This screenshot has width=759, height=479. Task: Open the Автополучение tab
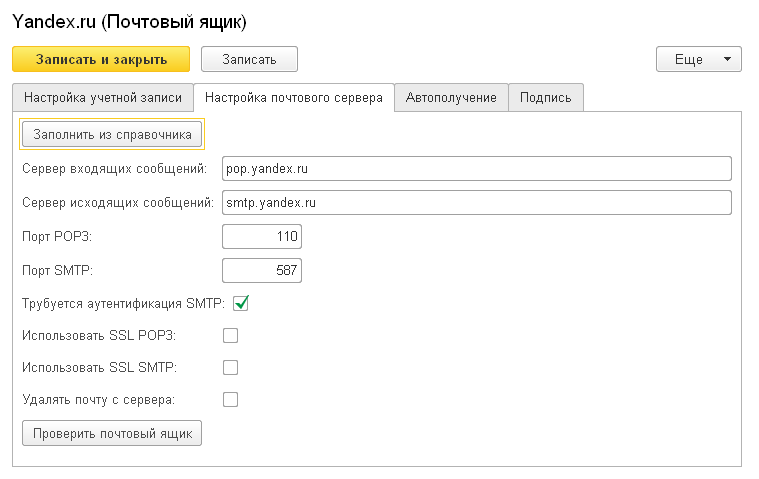click(x=451, y=98)
